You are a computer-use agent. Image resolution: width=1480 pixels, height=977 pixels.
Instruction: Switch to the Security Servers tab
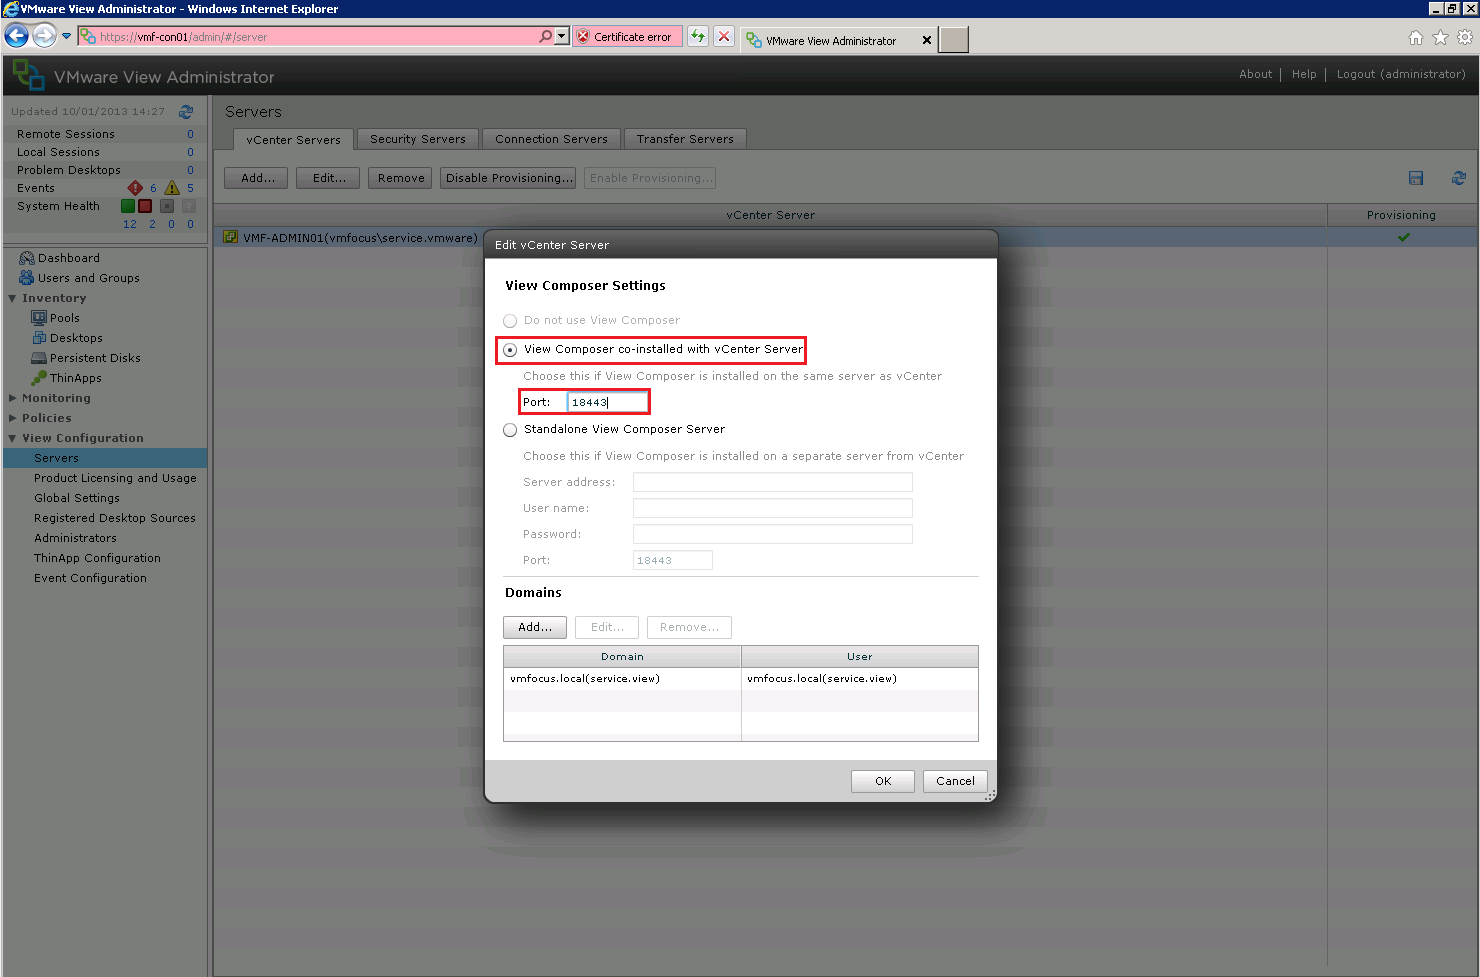pos(417,139)
